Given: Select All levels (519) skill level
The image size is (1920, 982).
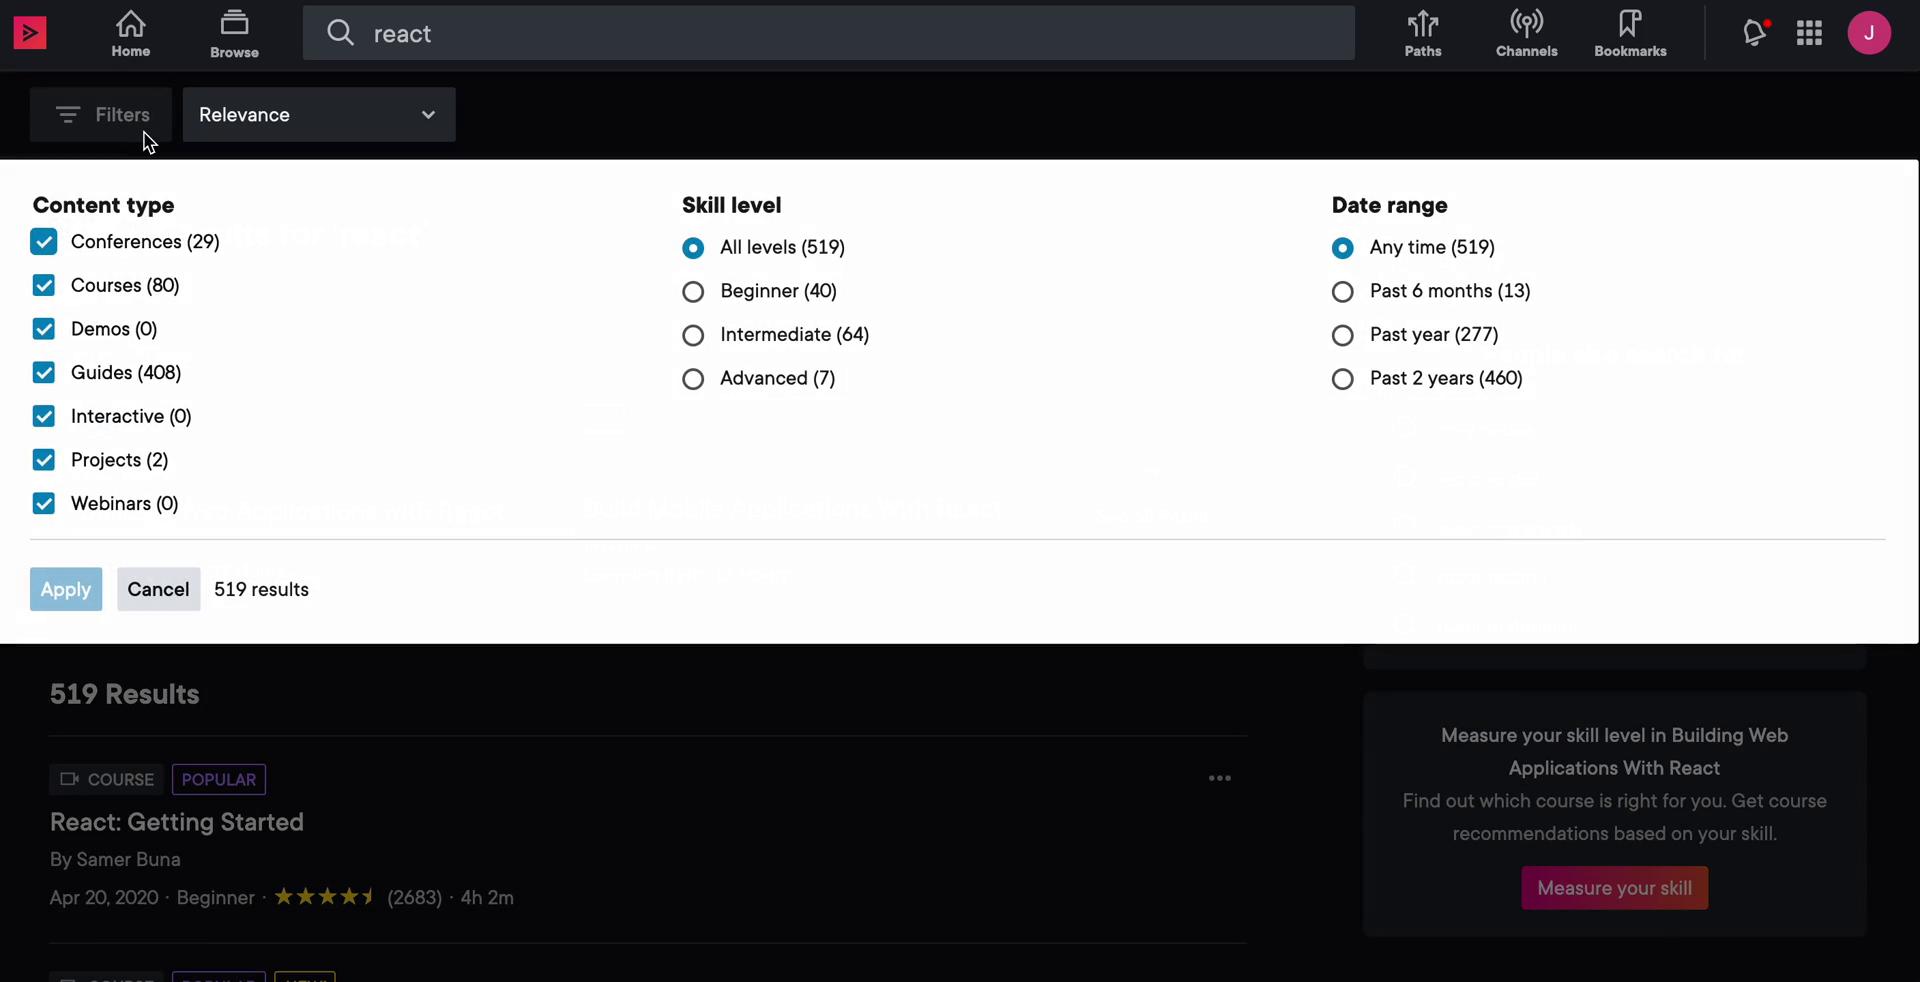Looking at the screenshot, I should pyautogui.click(x=693, y=248).
